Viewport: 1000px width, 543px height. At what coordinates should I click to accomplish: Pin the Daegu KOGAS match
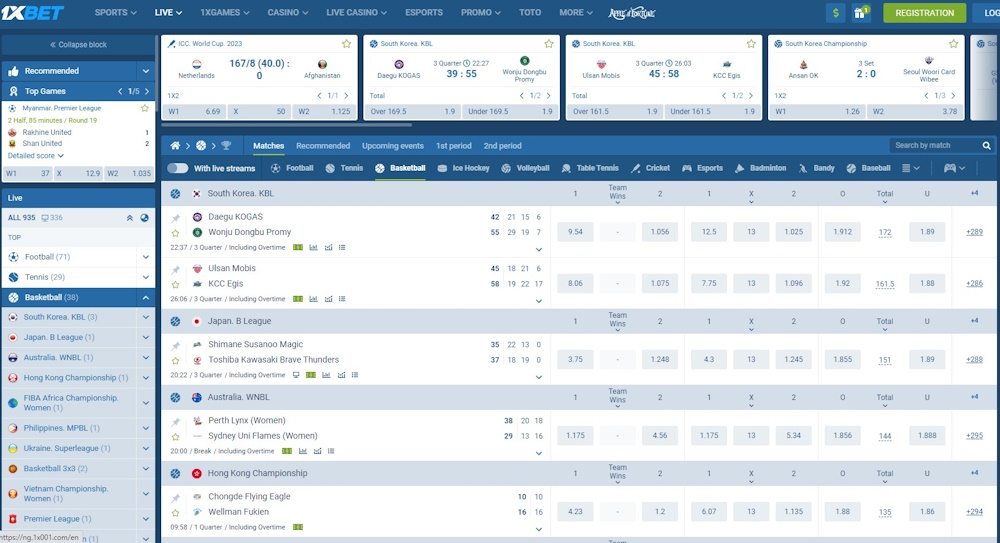[x=175, y=218]
